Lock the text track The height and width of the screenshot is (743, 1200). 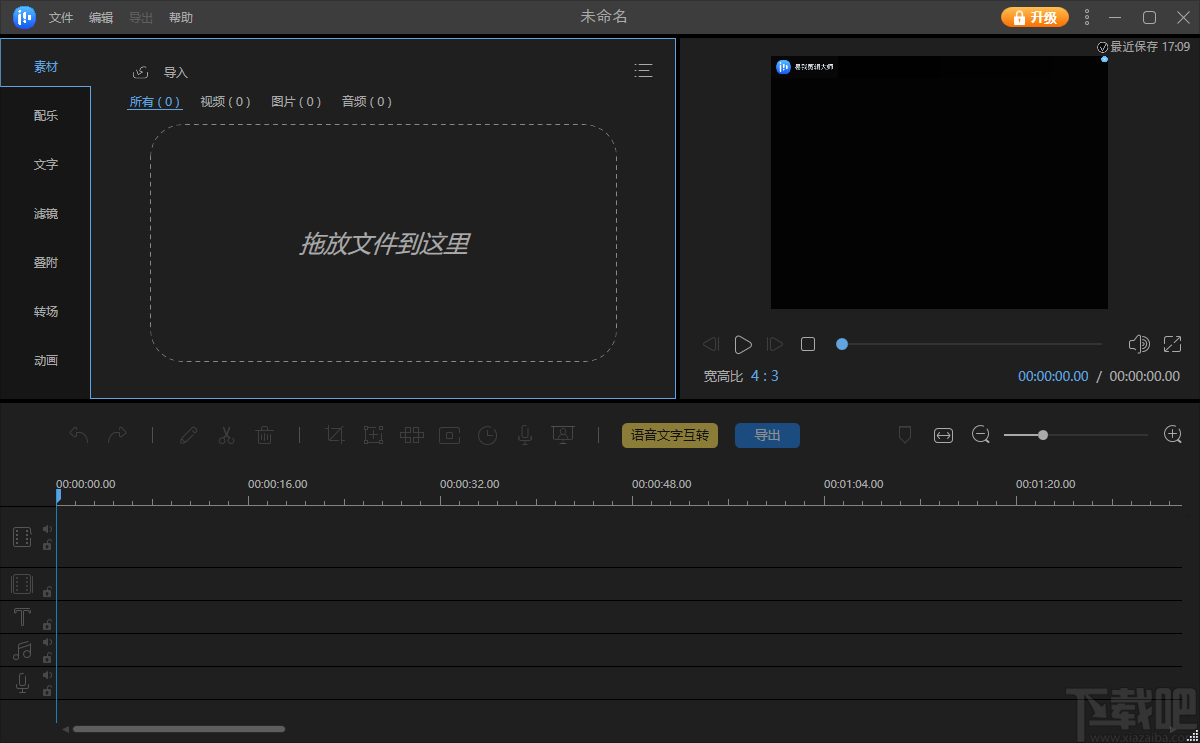pos(47,625)
